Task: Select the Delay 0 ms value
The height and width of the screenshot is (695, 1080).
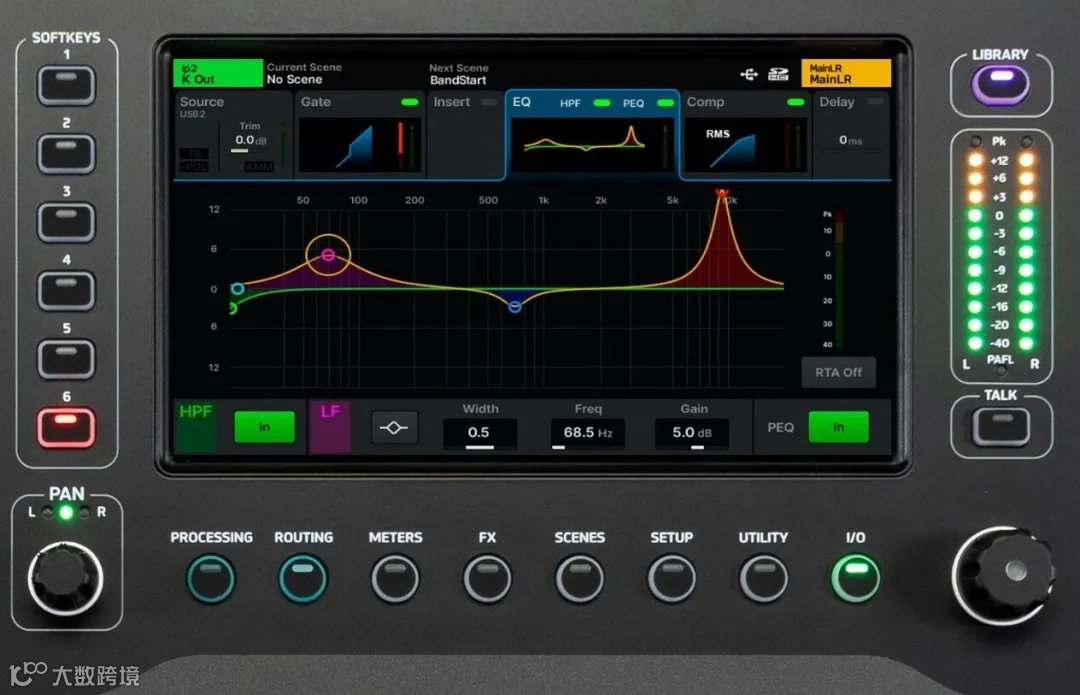Action: (x=851, y=141)
